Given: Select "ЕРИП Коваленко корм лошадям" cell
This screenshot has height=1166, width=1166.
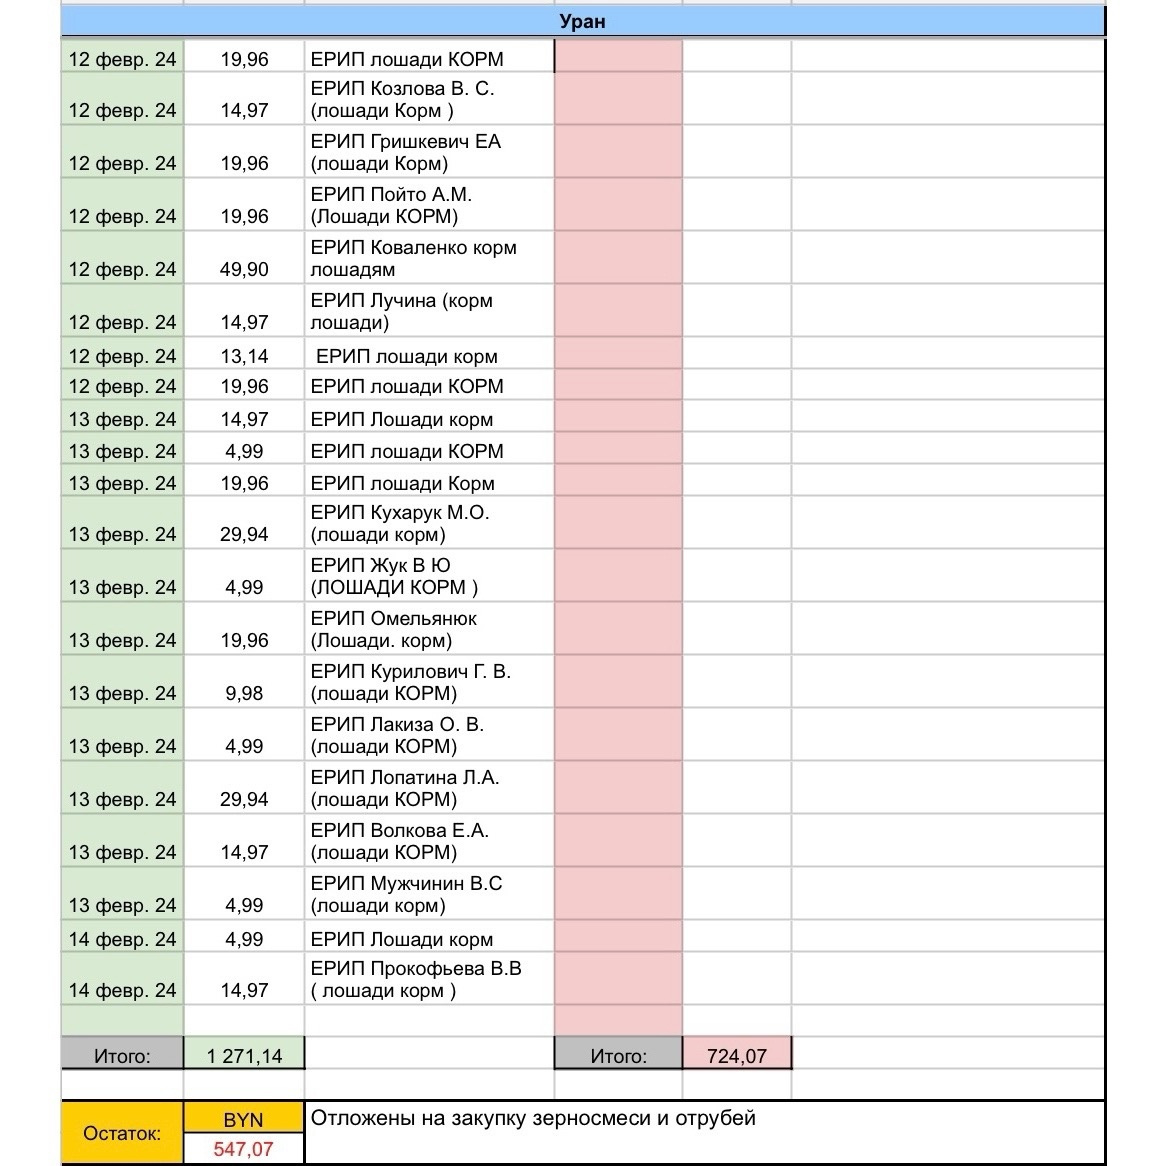Looking at the screenshot, I should point(428,258).
